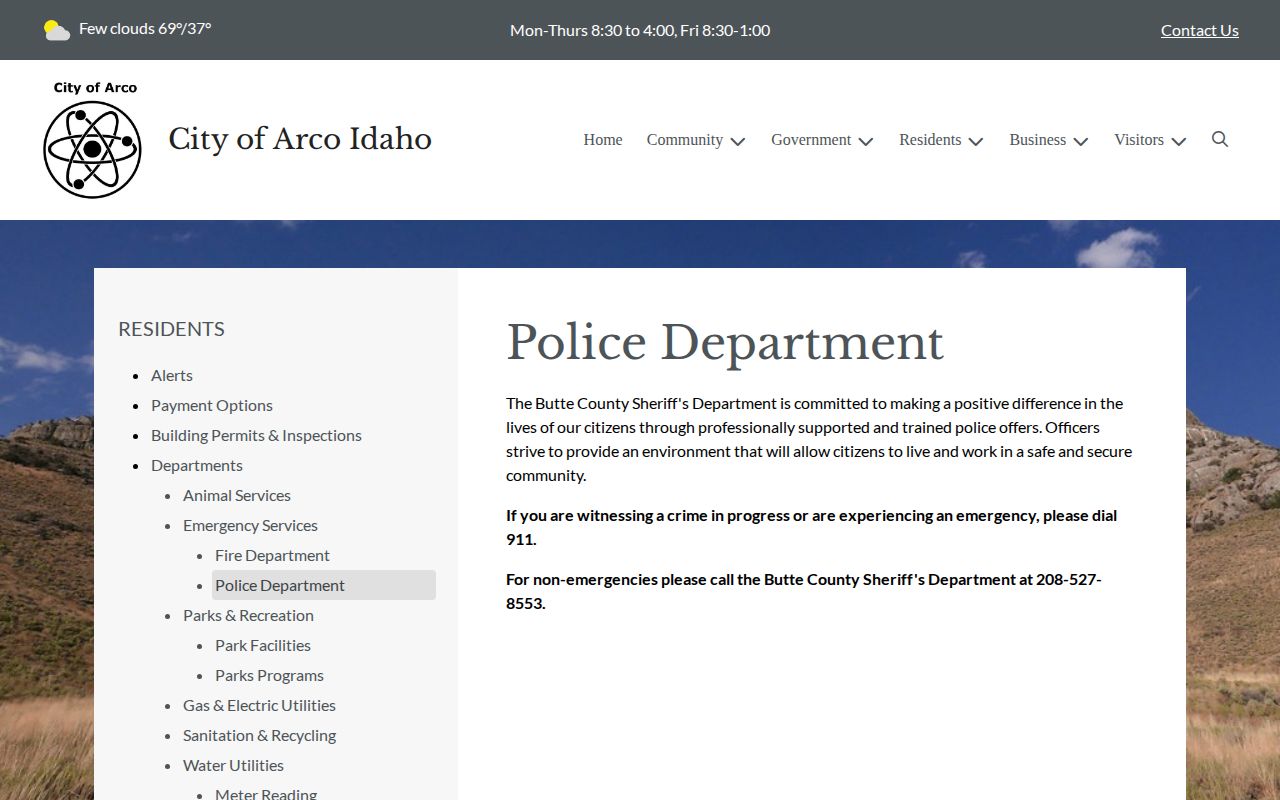This screenshot has height=800, width=1280.
Task: Open the Business nav item
Action: 1038,140
